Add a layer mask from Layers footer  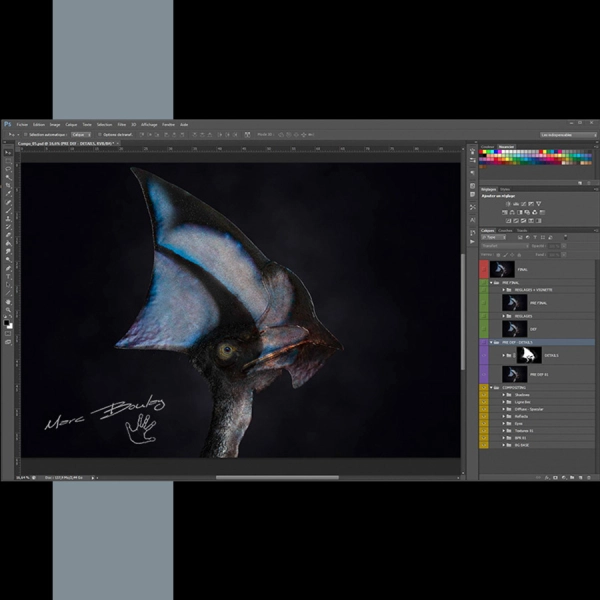click(555, 478)
